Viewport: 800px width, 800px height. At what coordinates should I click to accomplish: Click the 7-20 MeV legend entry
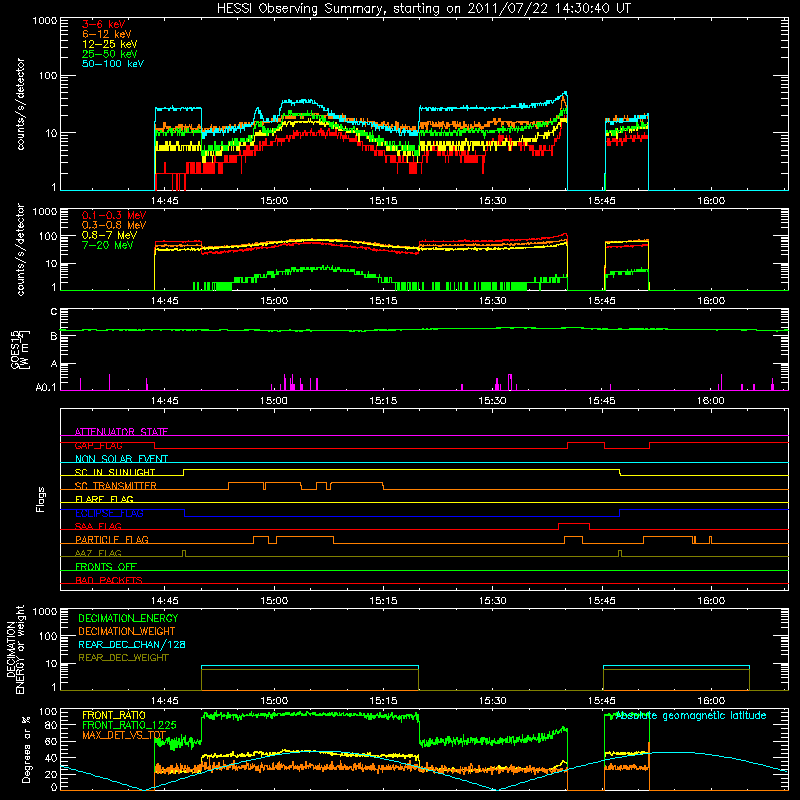(x=108, y=245)
